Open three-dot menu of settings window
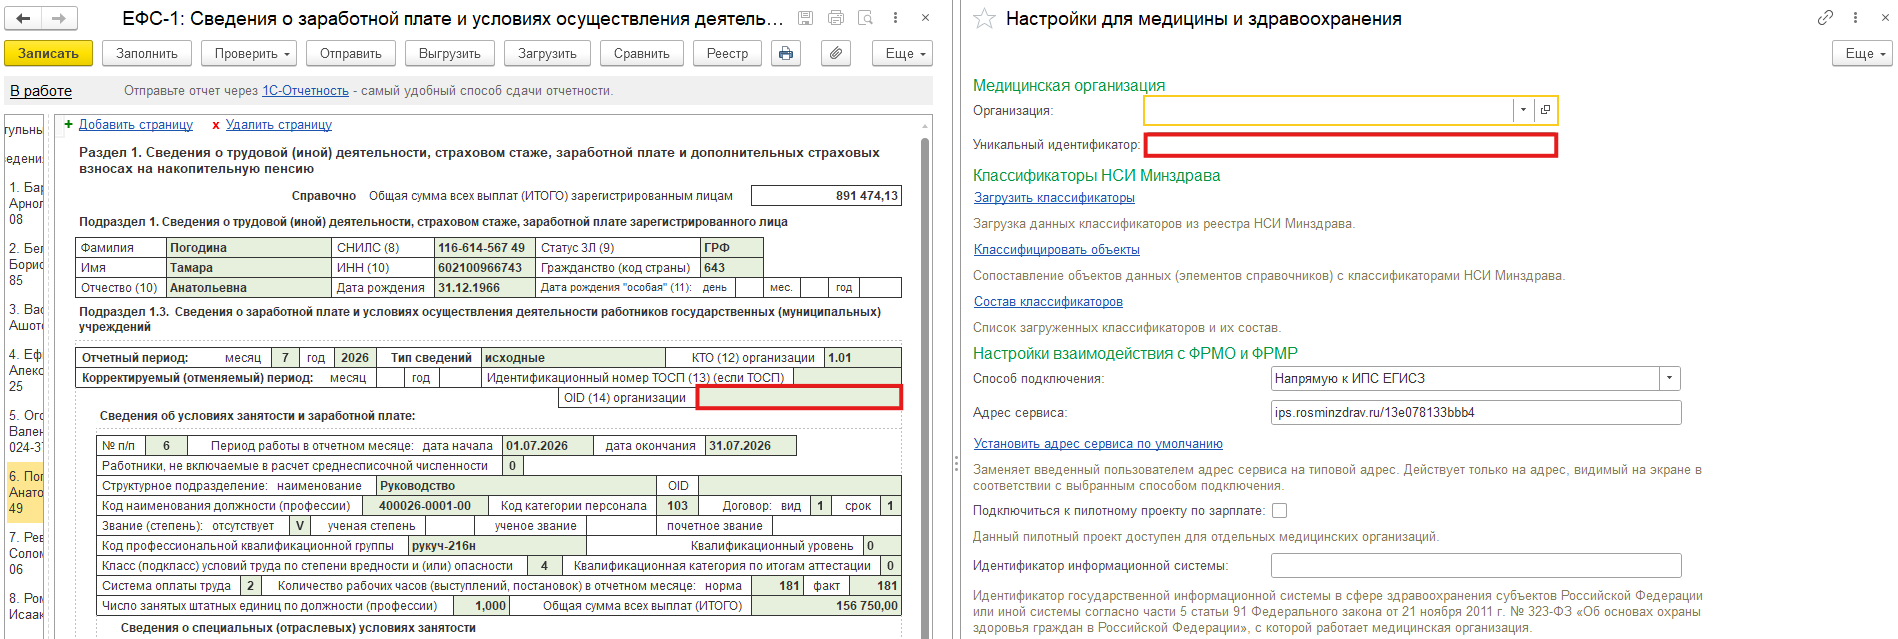1898x639 pixels. pos(1855,18)
